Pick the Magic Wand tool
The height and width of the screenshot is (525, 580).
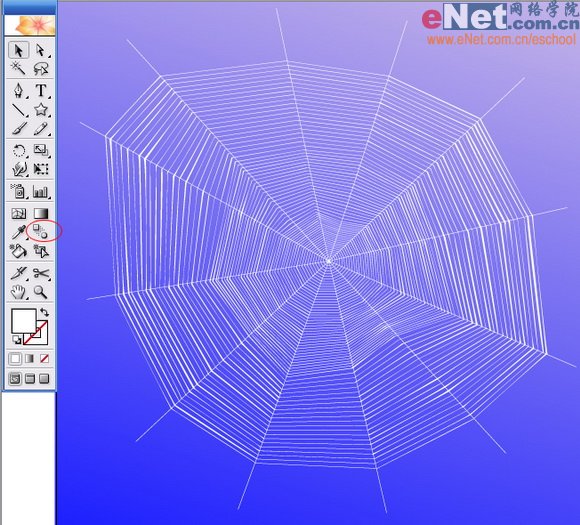click(18, 68)
